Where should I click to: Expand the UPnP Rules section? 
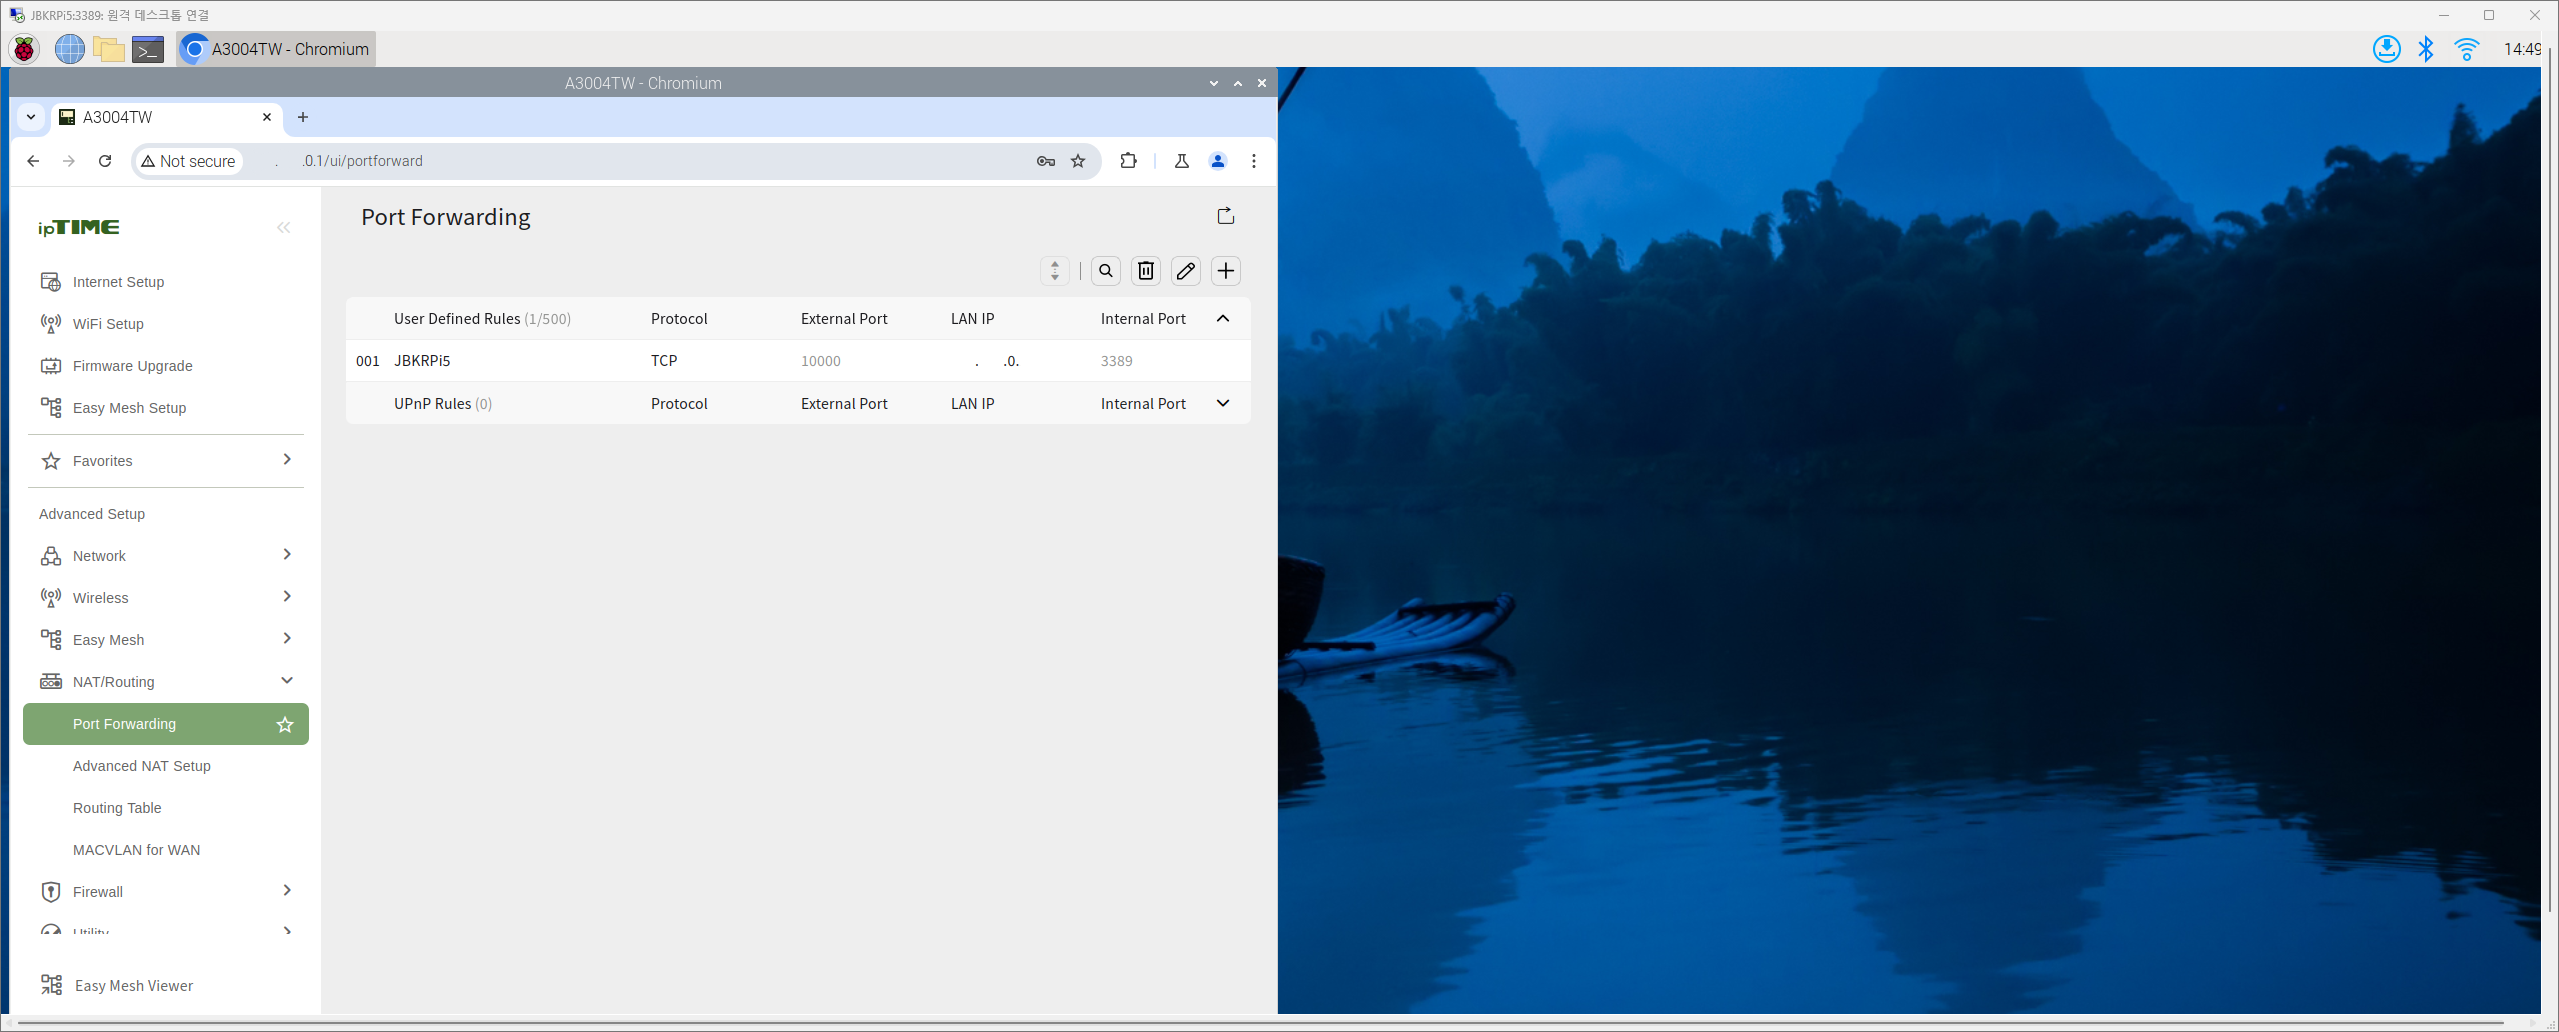click(1222, 404)
